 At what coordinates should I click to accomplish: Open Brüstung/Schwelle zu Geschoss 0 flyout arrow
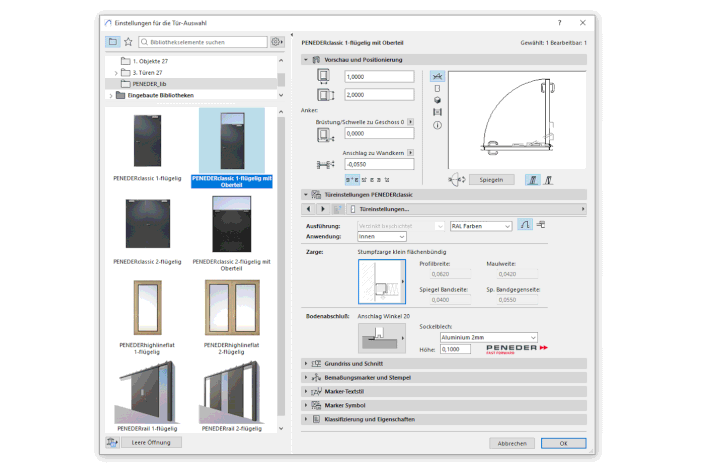click(x=411, y=122)
